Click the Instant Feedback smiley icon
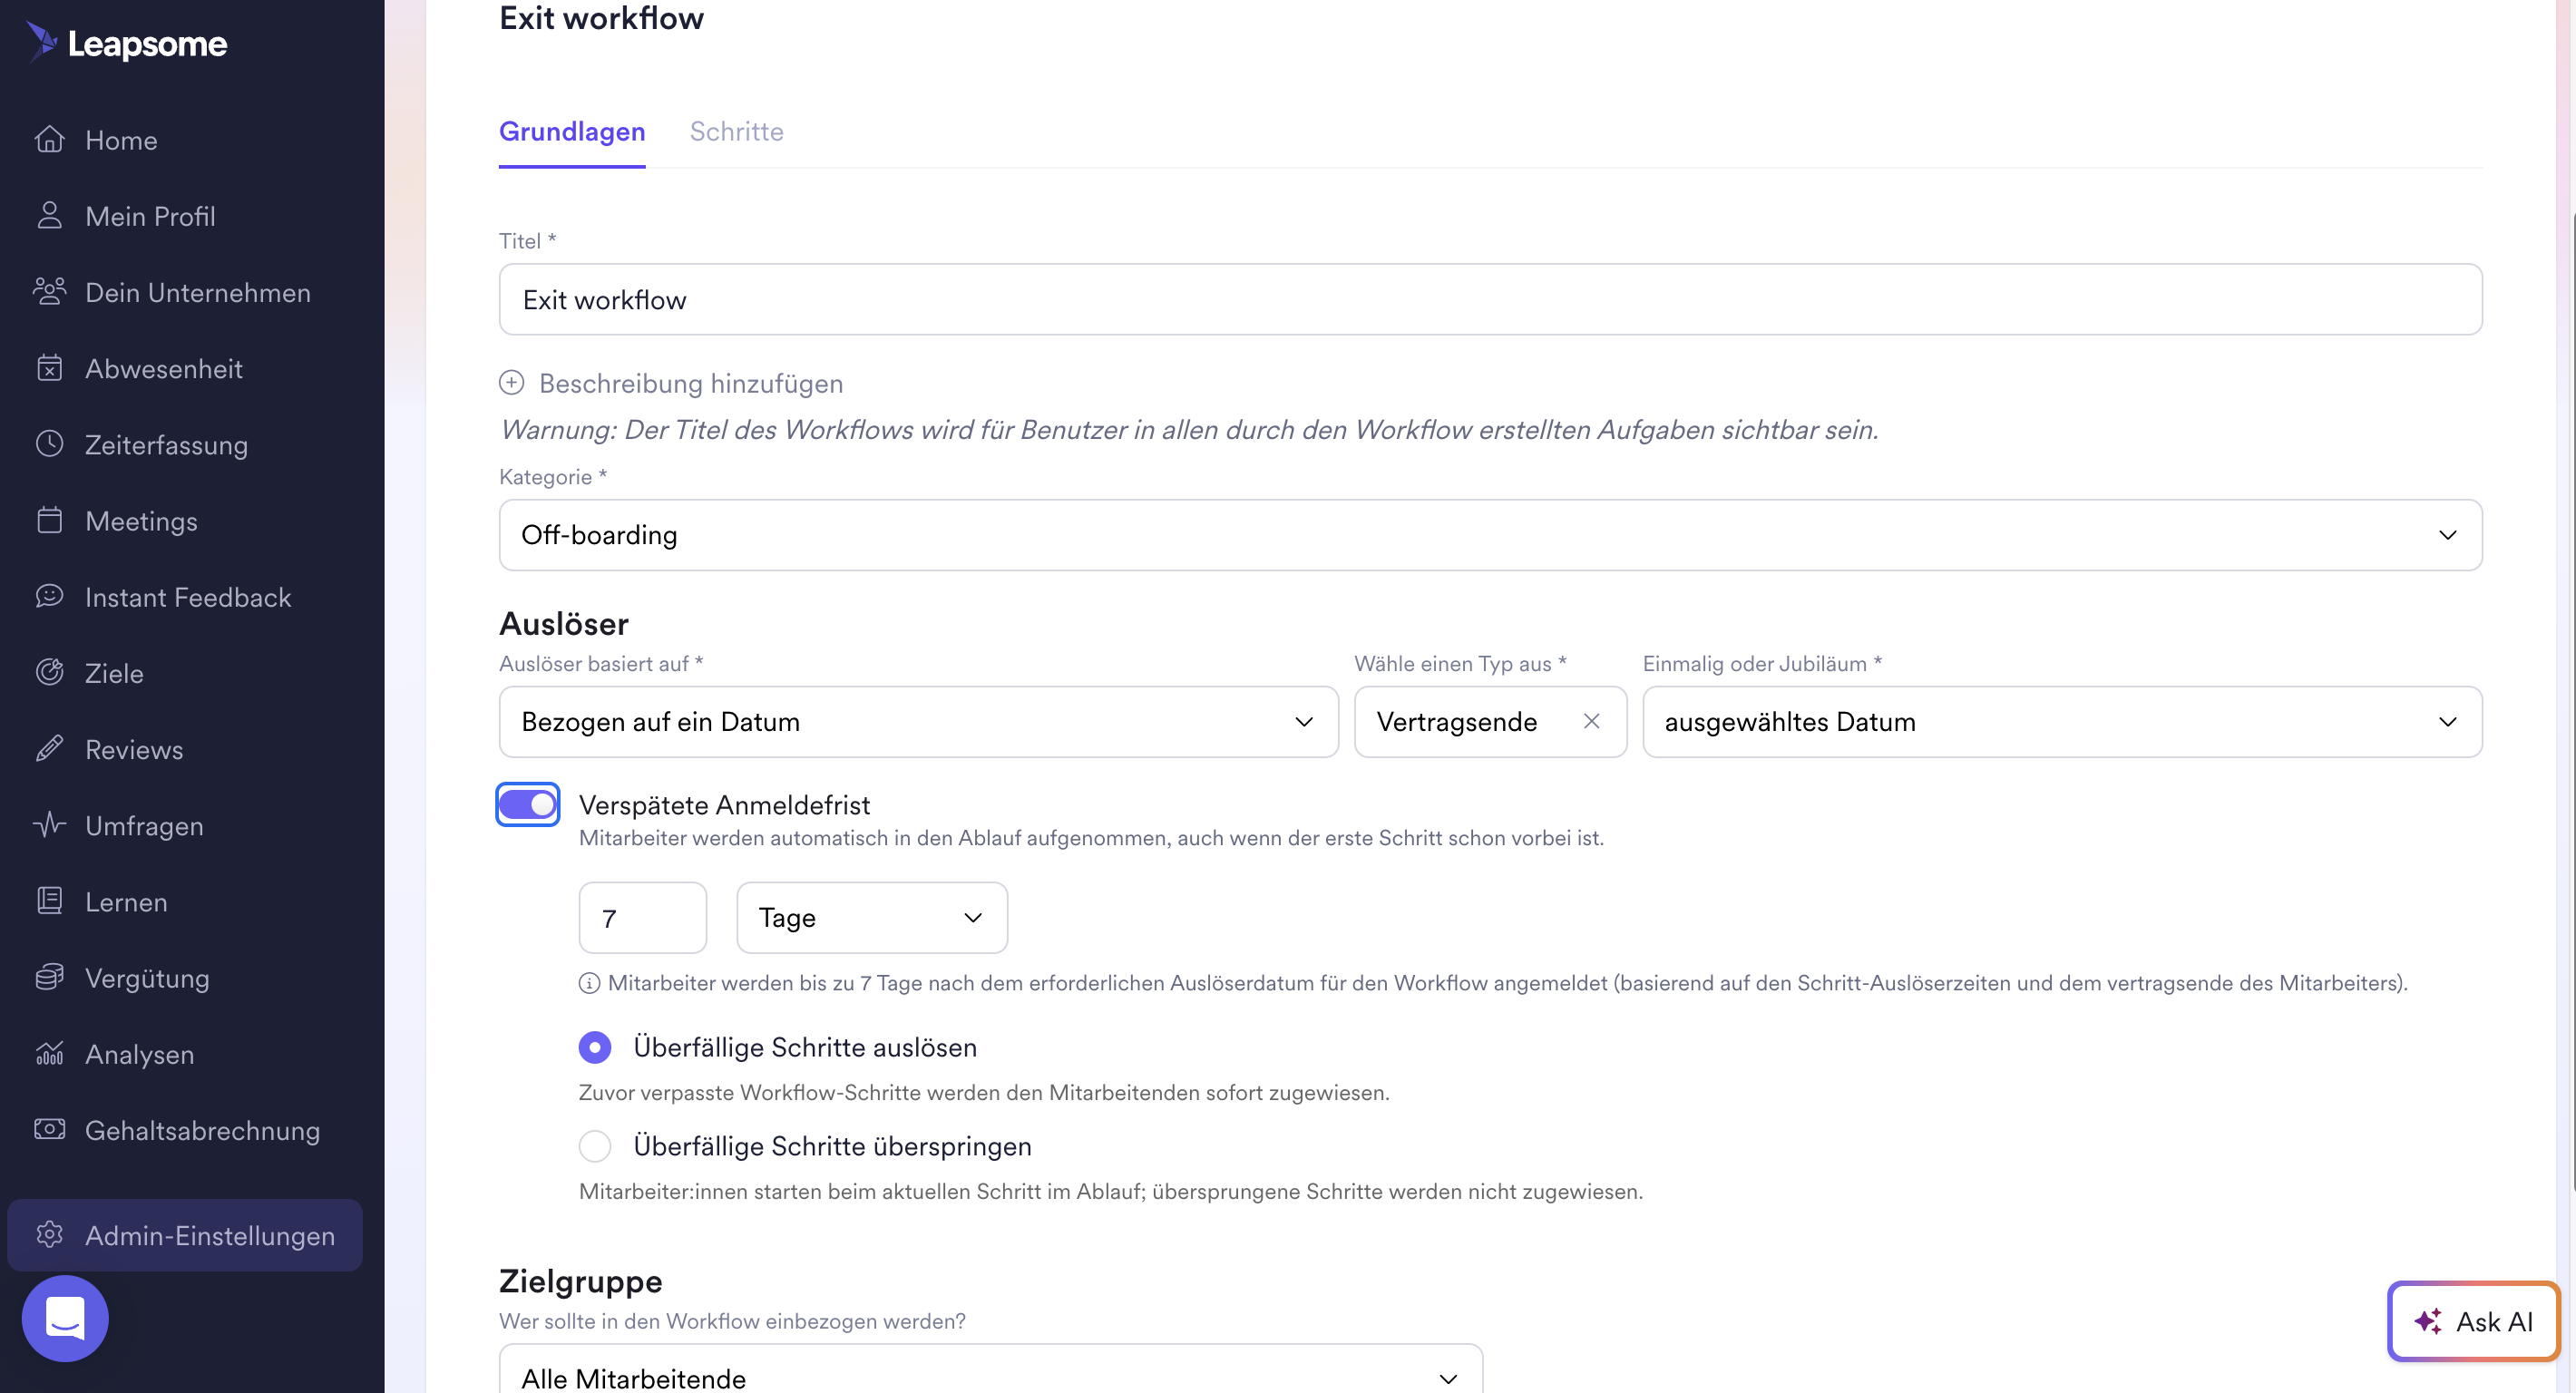This screenshot has width=2576, height=1393. click(49, 596)
